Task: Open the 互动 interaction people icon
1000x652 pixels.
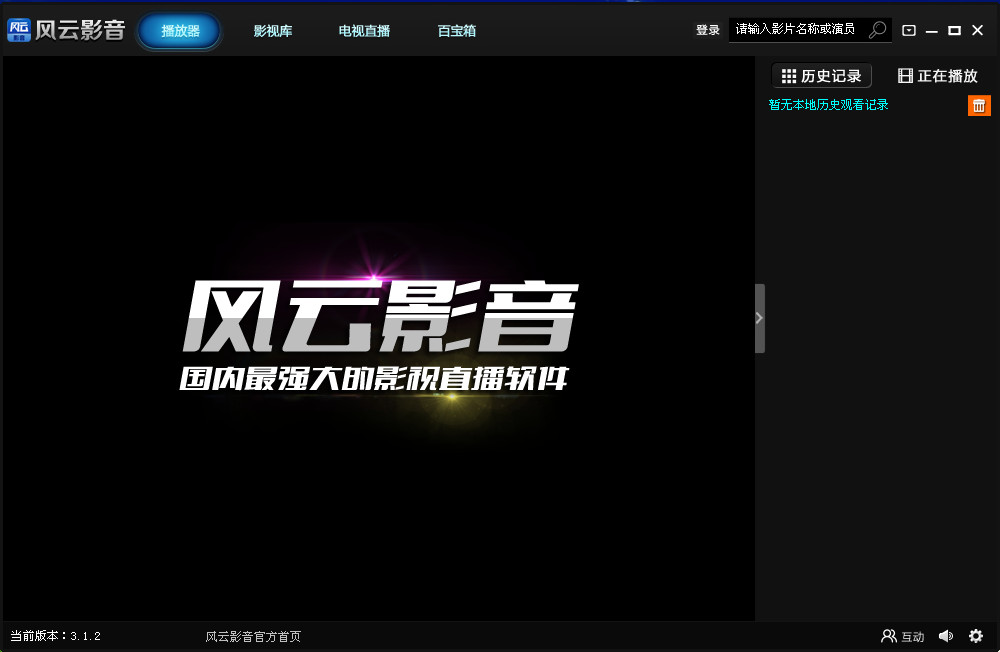Action: (889, 635)
